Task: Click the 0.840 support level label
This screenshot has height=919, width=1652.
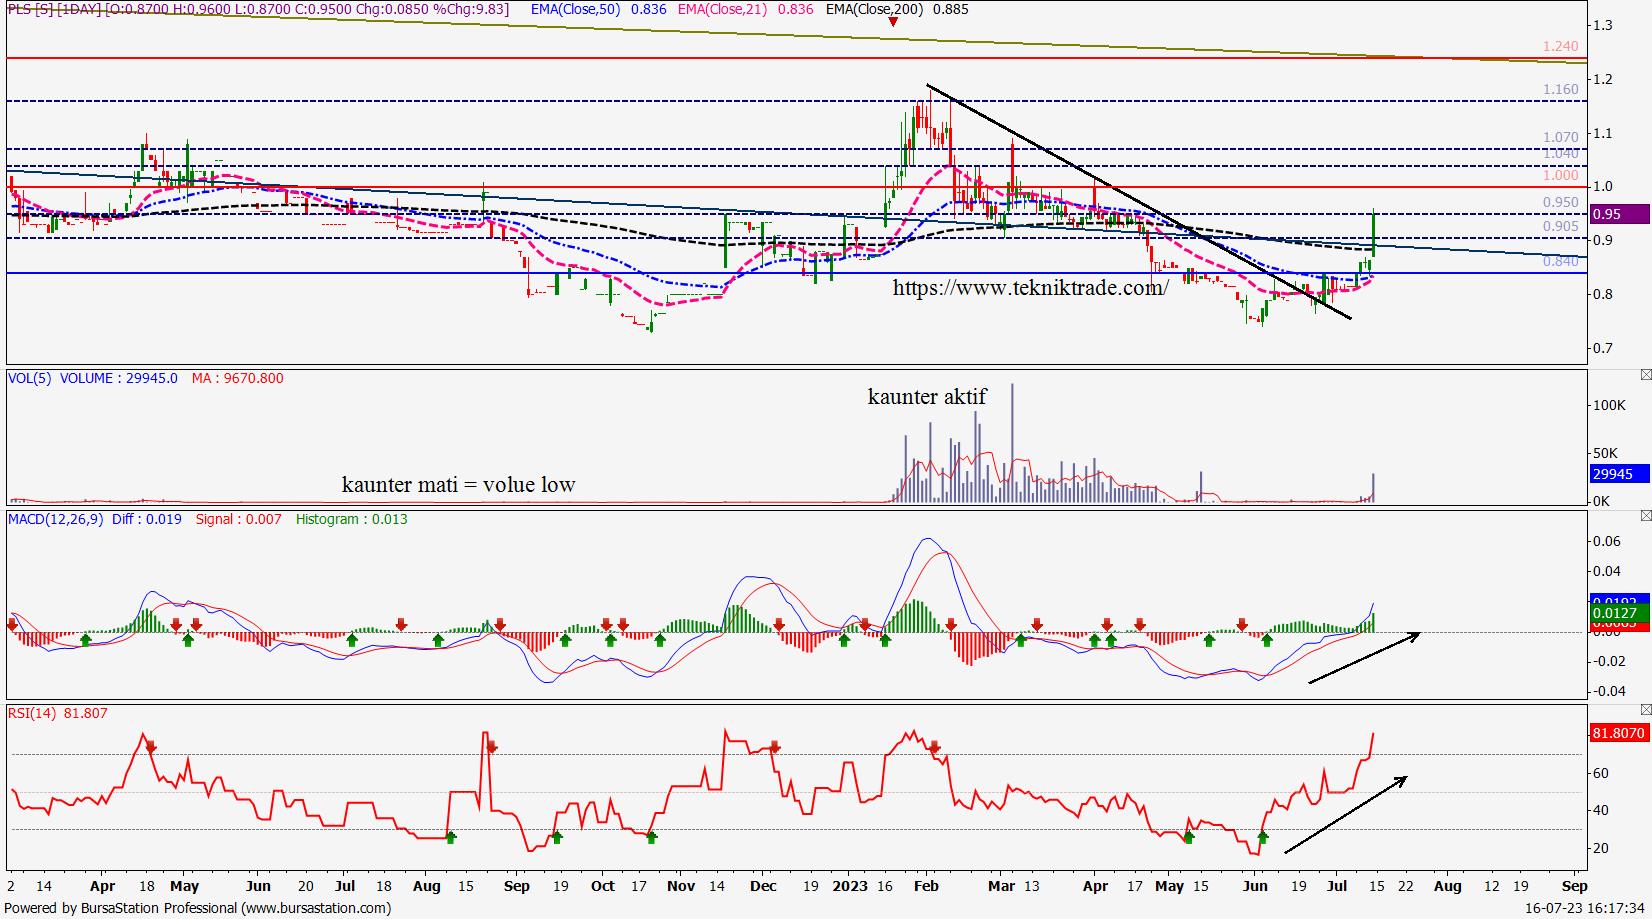Action: (x=1560, y=261)
